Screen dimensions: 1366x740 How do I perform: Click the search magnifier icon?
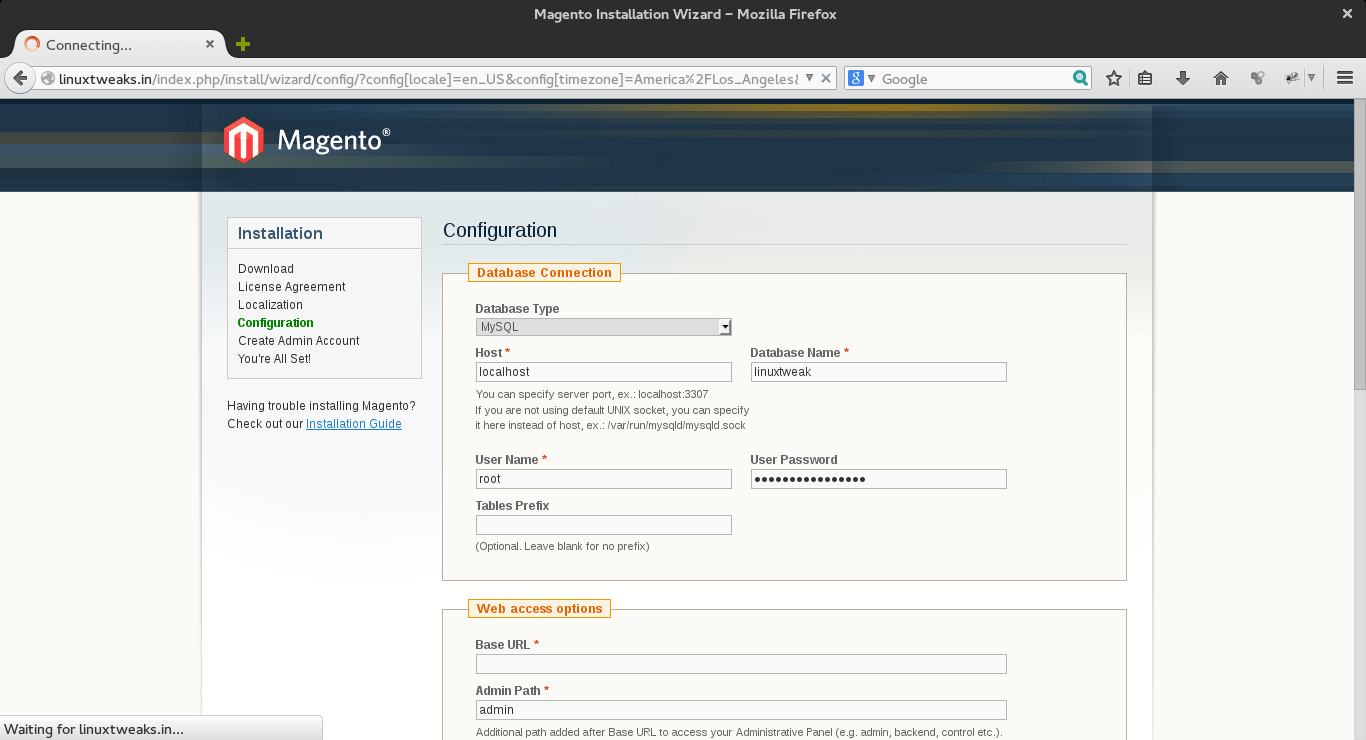1080,78
